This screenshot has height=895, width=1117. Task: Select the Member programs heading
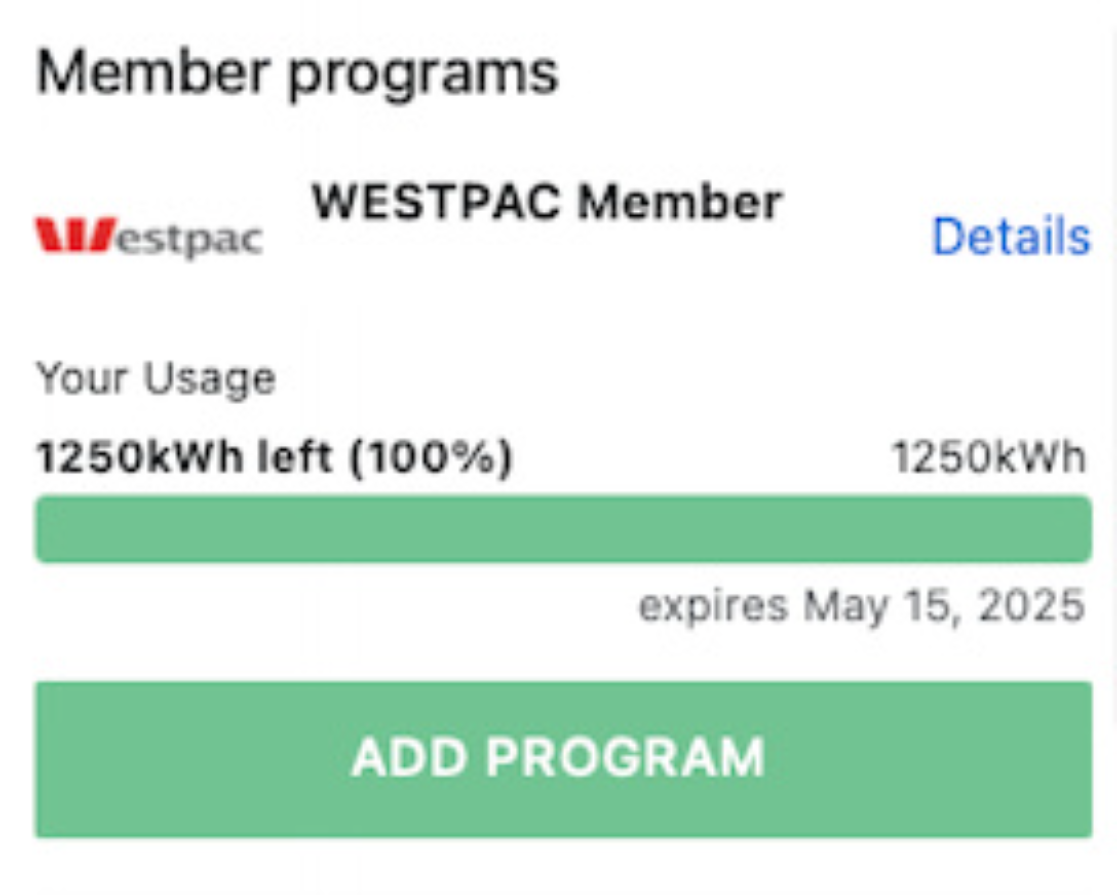click(297, 72)
